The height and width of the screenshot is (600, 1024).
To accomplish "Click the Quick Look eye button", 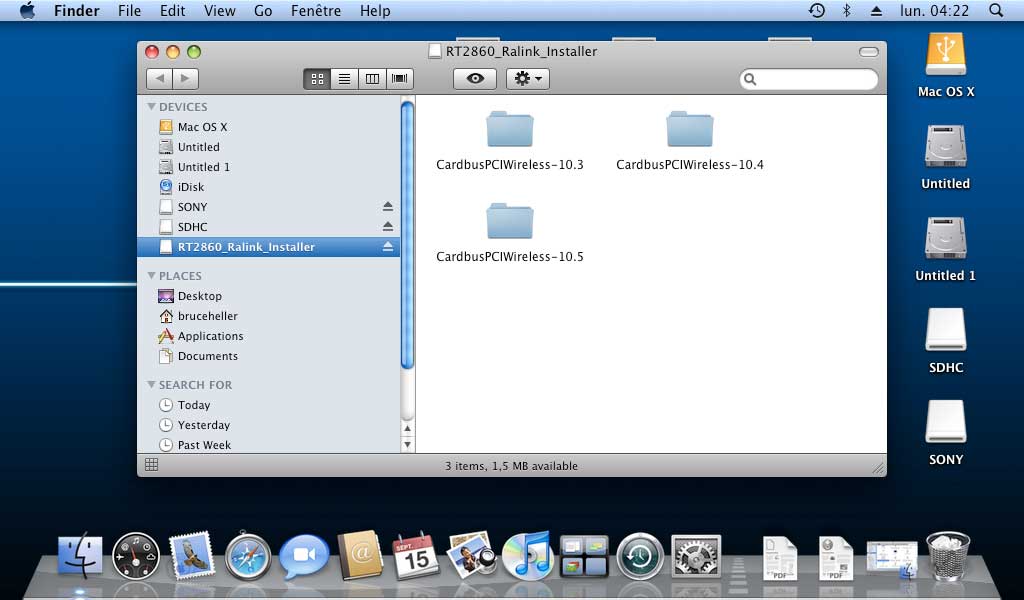I will tap(475, 79).
